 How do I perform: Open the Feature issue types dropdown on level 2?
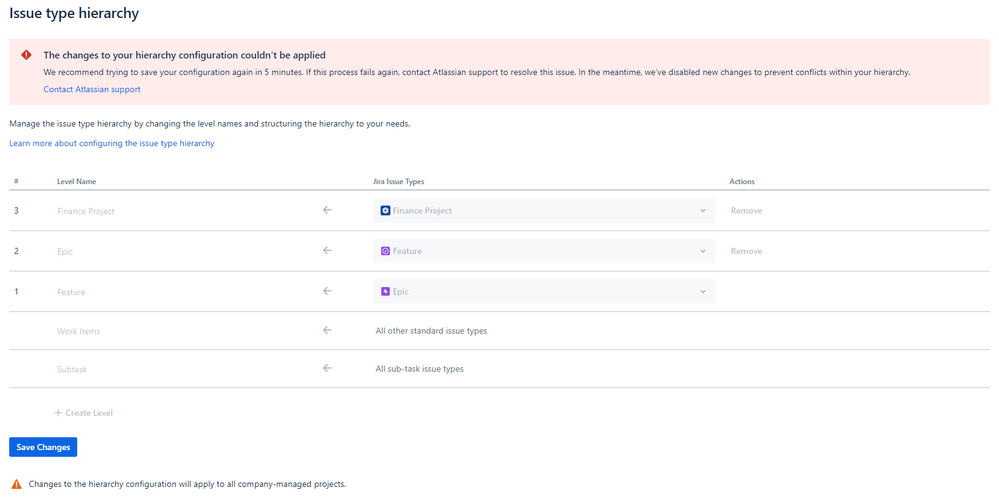click(x=543, y=251)
